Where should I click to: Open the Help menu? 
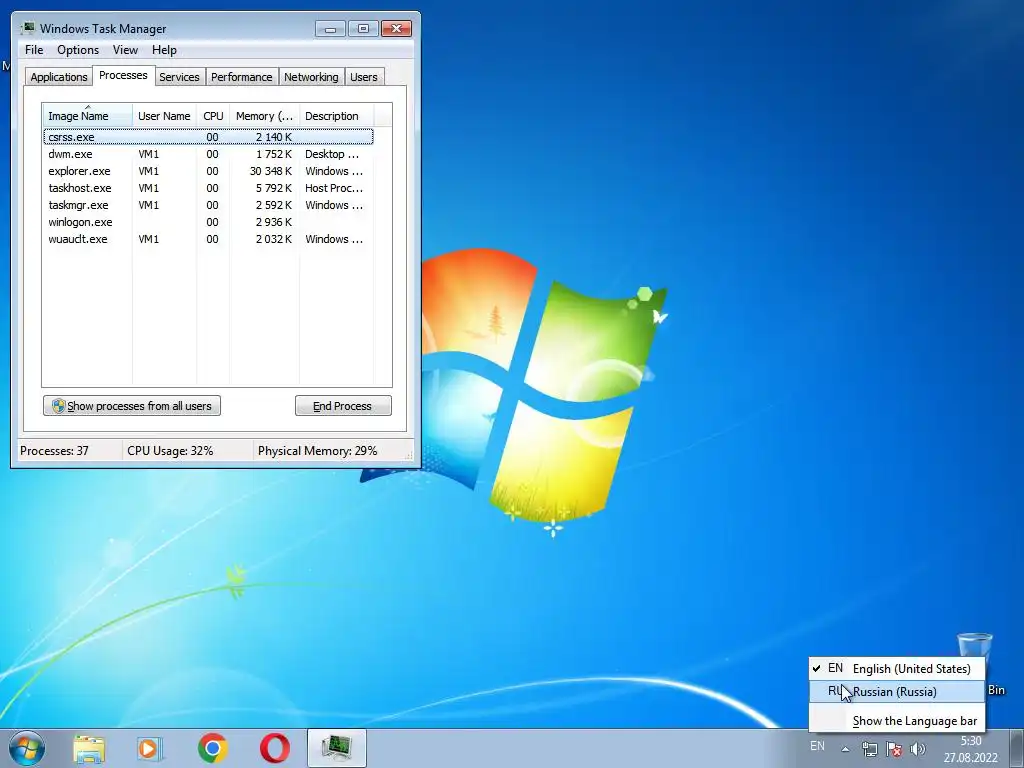[164, 50]
